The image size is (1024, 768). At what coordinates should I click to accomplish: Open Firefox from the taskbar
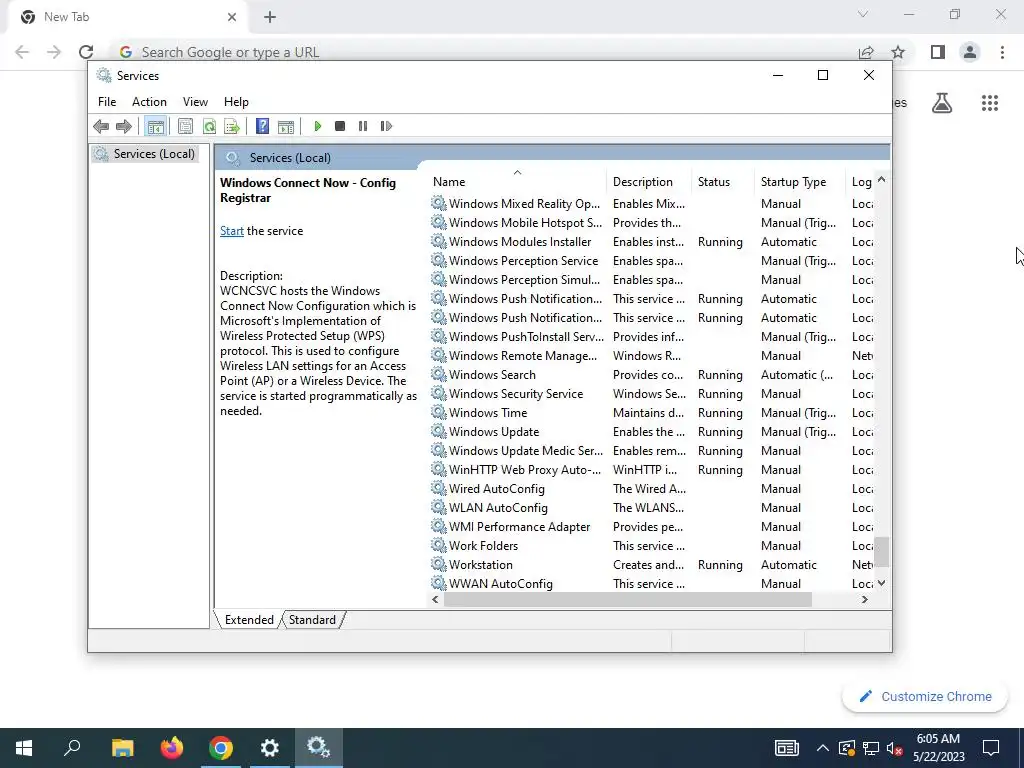tap(172, 748)
